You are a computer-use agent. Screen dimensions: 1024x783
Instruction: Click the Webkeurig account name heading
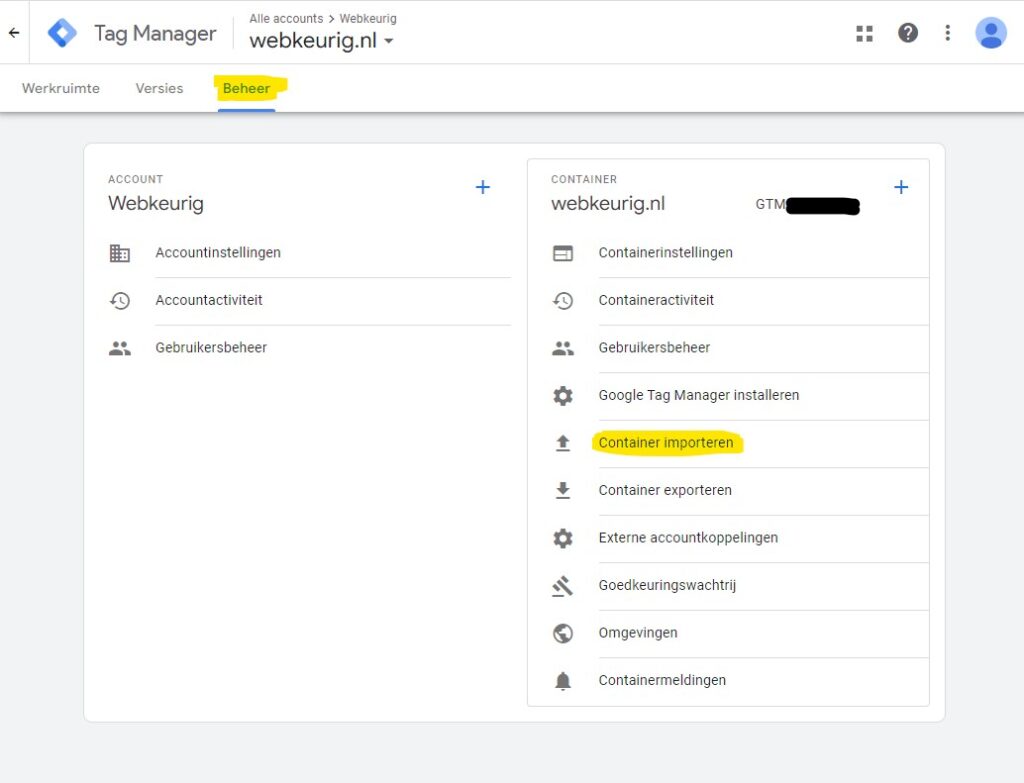tap(156, 203)
